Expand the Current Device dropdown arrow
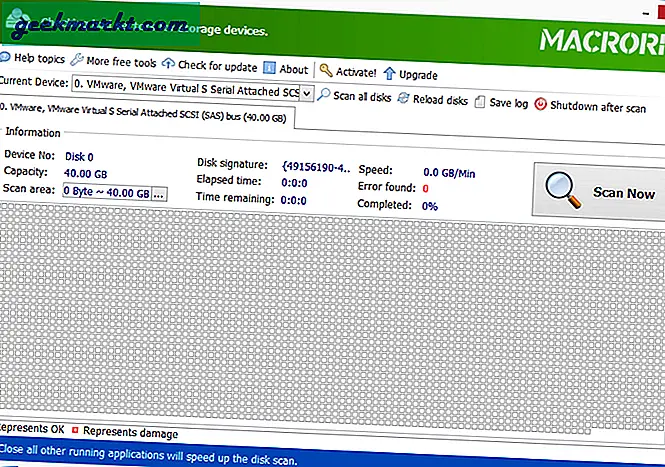 click(308, 93)
